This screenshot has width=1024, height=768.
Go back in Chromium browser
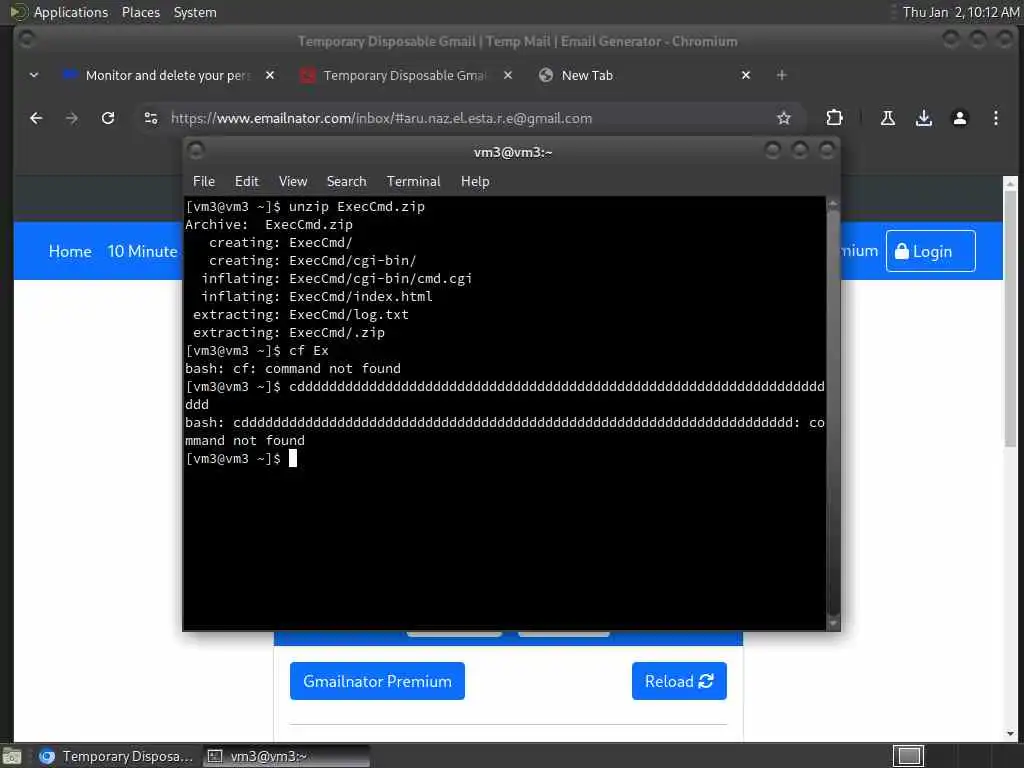(36, 118)
